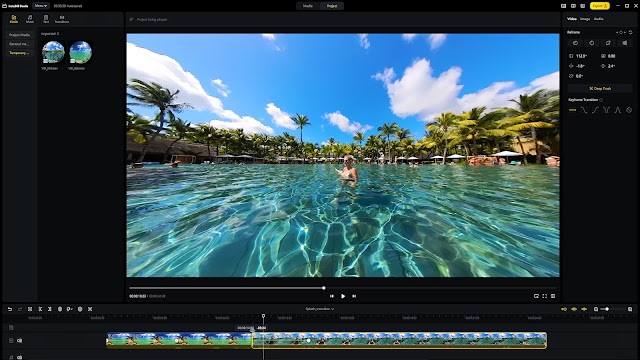The width and height of the screenshot is (640, 360).
Task: Select the first clip on the timeline
Action: 179,340
